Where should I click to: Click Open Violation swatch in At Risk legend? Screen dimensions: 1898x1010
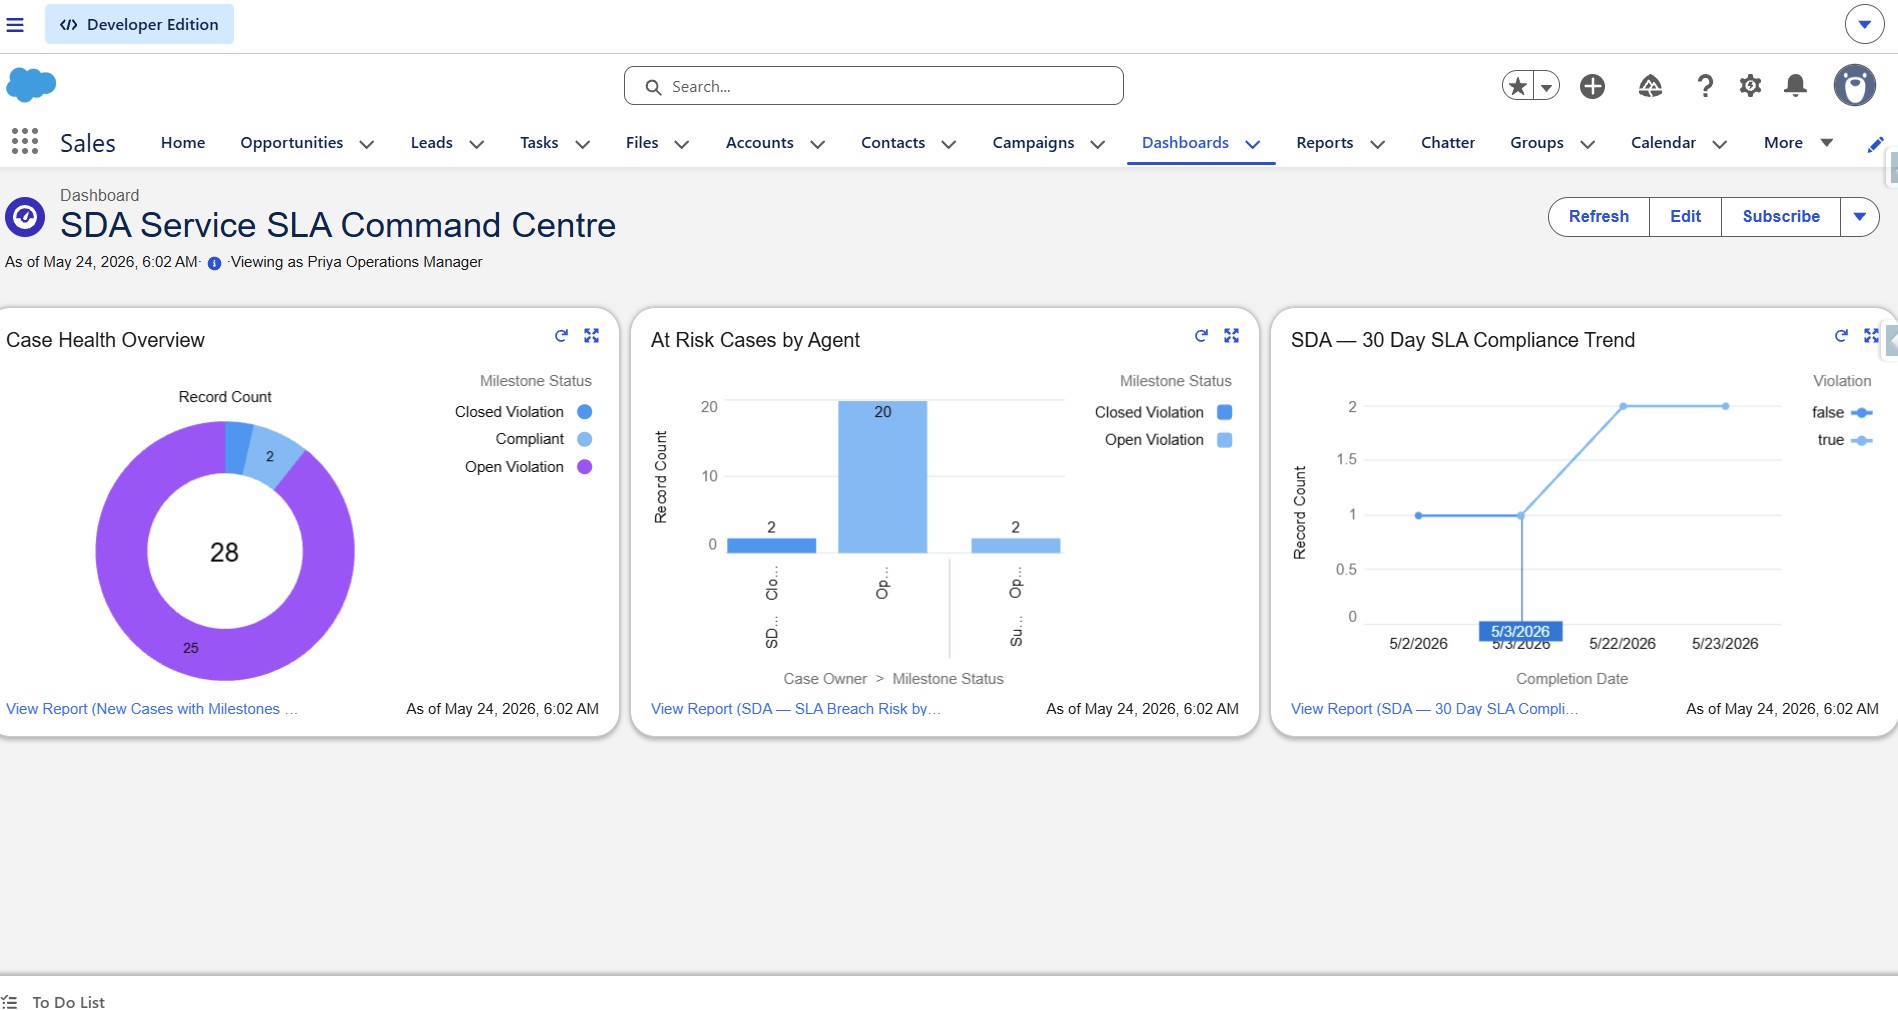(x=1225, y=440)
